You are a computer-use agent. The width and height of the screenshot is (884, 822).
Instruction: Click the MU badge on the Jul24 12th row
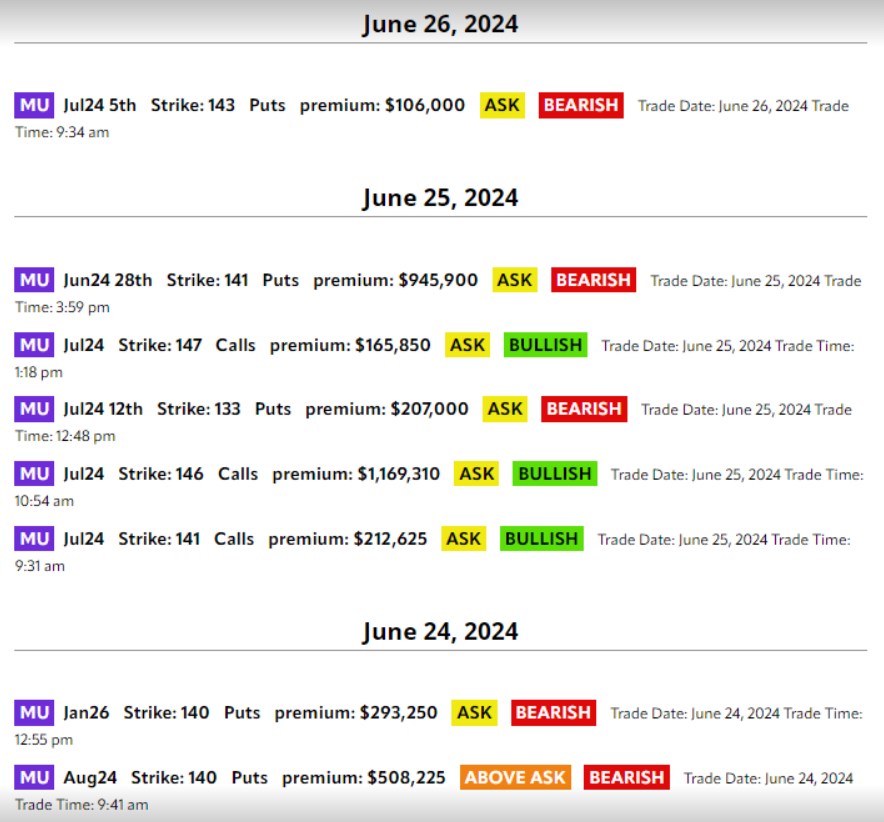tap(34, 409)
